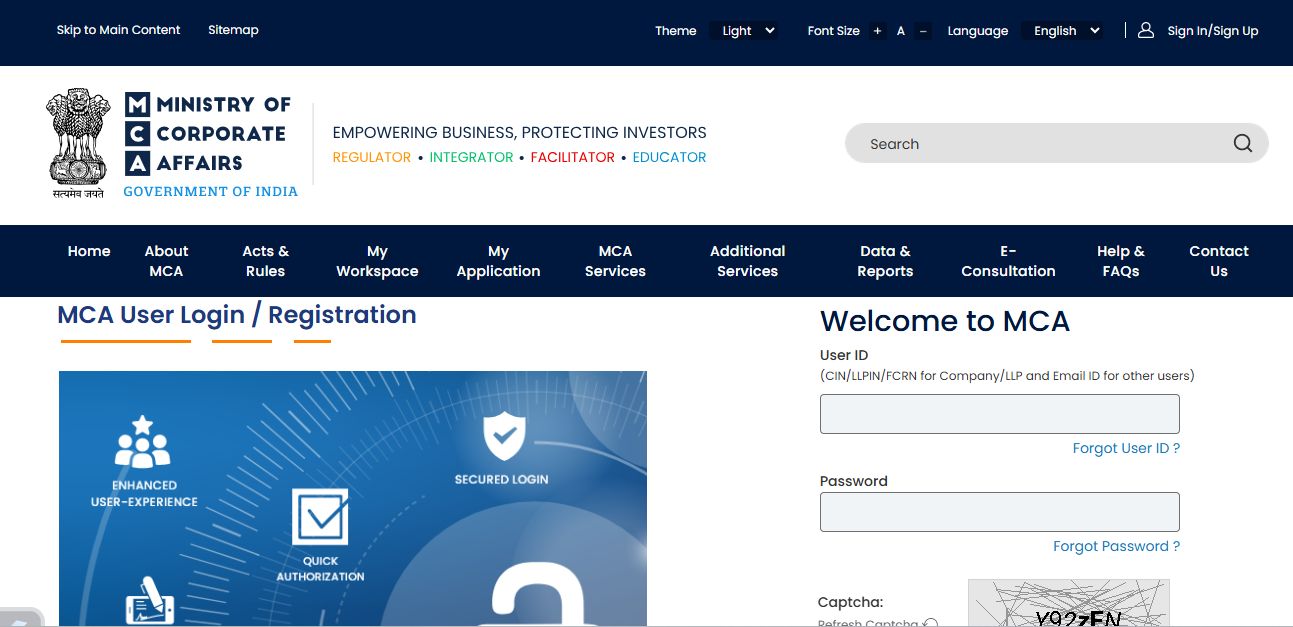The height and width of the screenshot is (627, 1293).
Task: Click the MCA letters logo block
Action: [x=137, y=133]
